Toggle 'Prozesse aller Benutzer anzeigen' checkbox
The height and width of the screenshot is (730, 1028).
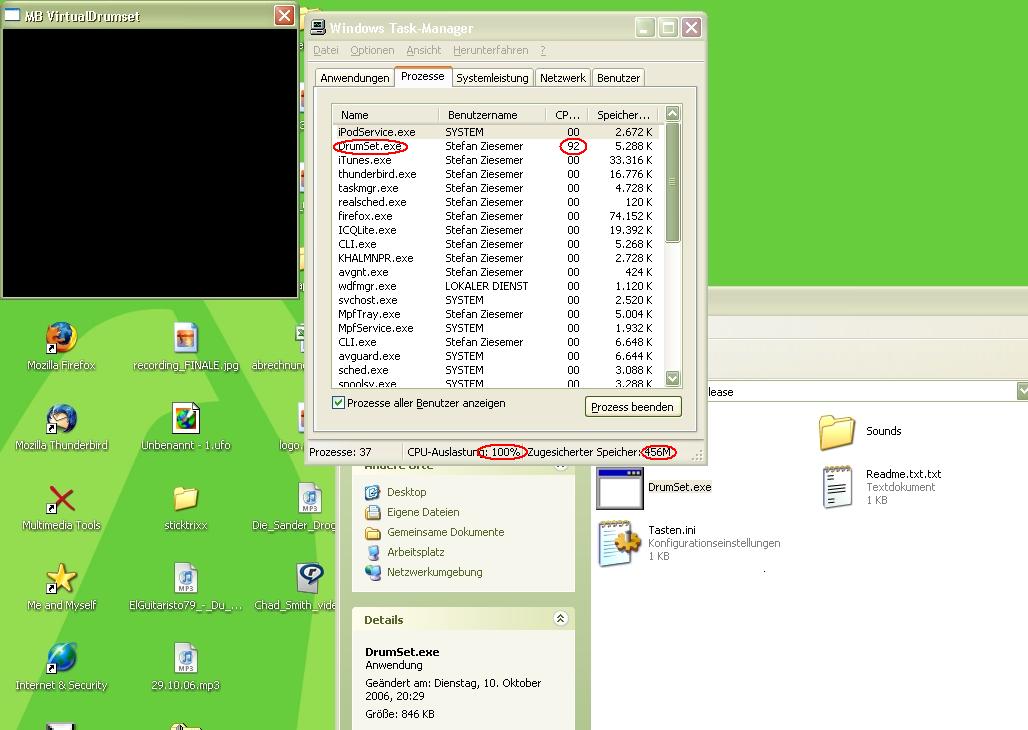click(338, 403)
